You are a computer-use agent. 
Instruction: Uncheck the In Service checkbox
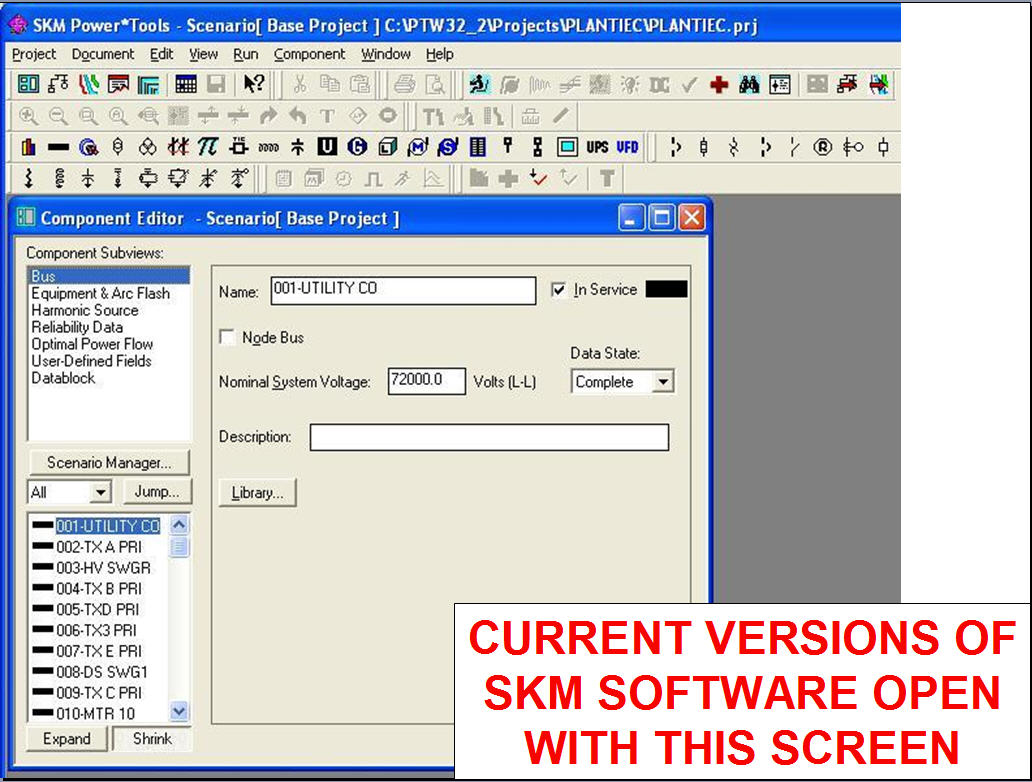(559, 290)
